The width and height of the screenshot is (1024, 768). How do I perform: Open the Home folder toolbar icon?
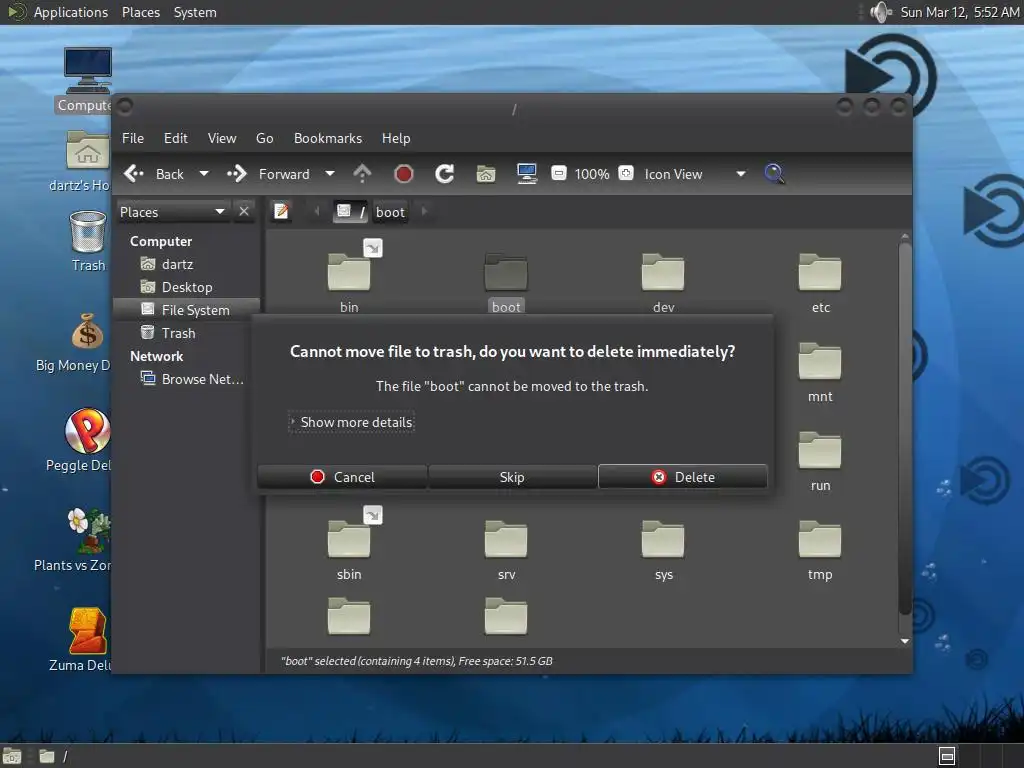[x=486, y=174]
